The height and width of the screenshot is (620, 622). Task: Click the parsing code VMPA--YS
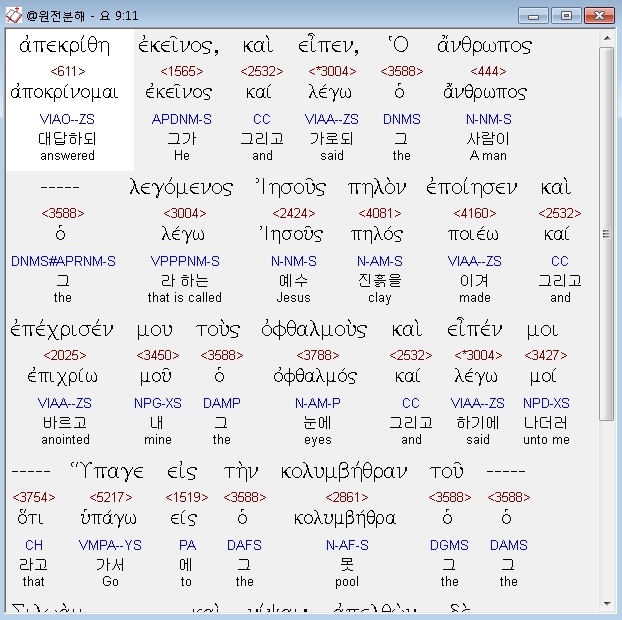pyautogui.click(x=110, y=545)
